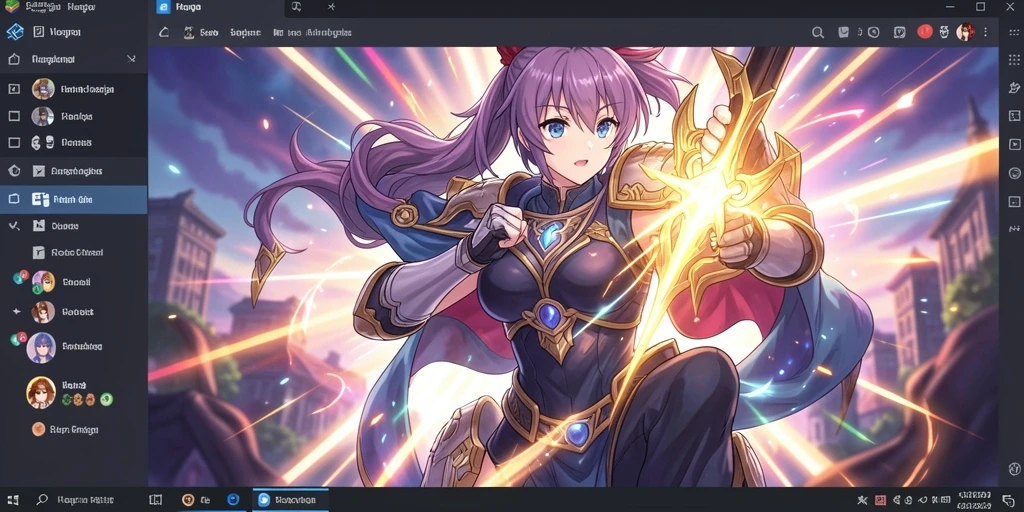Open the dotted grid icon in the right sidebar
The image size is (1024, 512).
click(x=1014, y=58)
